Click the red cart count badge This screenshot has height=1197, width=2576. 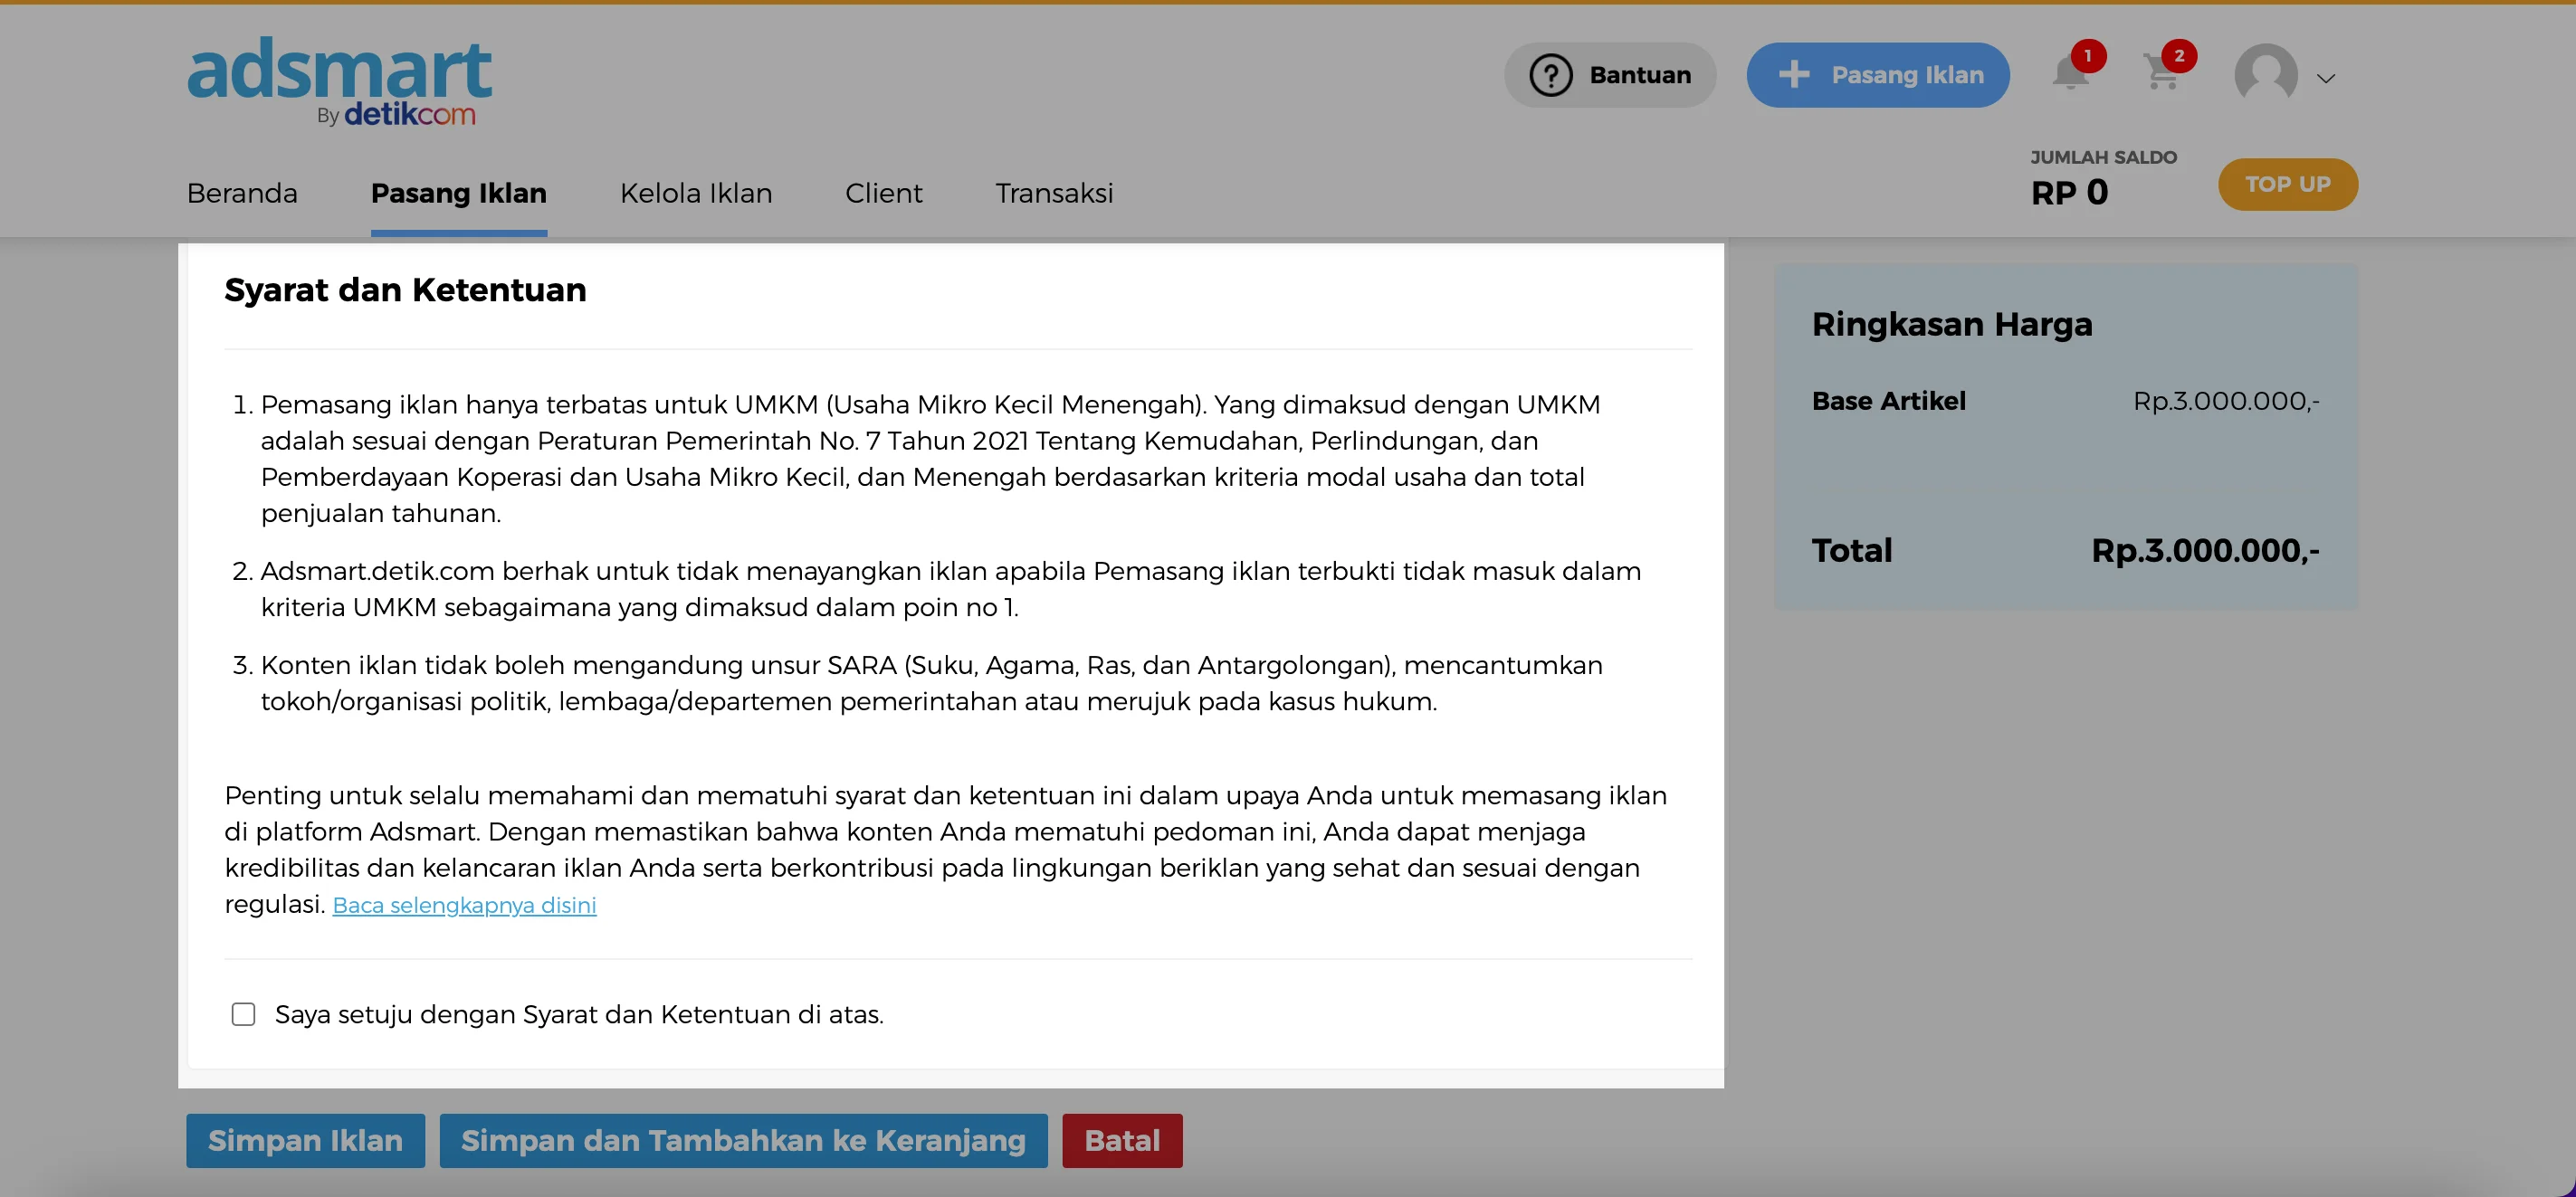pos(2179,56)
